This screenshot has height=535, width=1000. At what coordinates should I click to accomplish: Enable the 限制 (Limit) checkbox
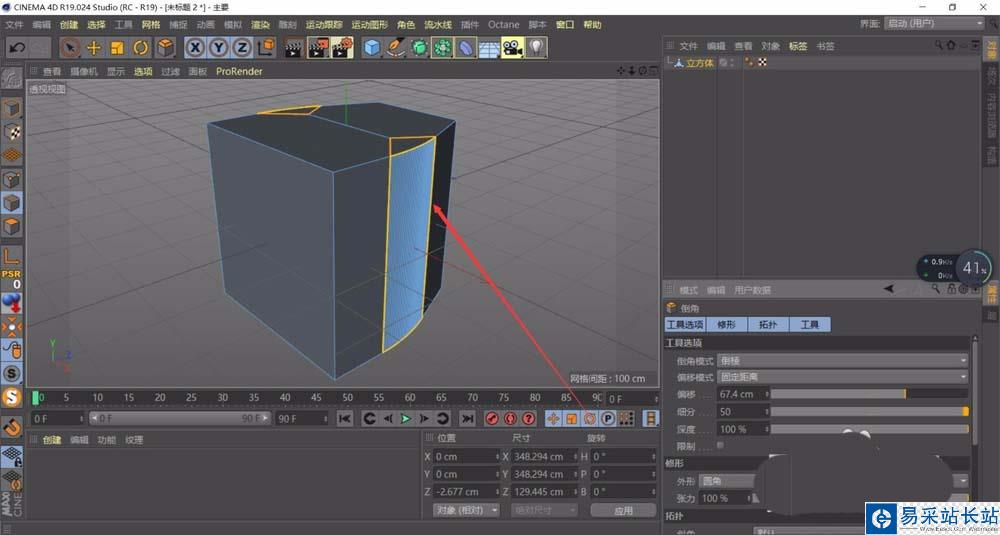click(720, 445)
